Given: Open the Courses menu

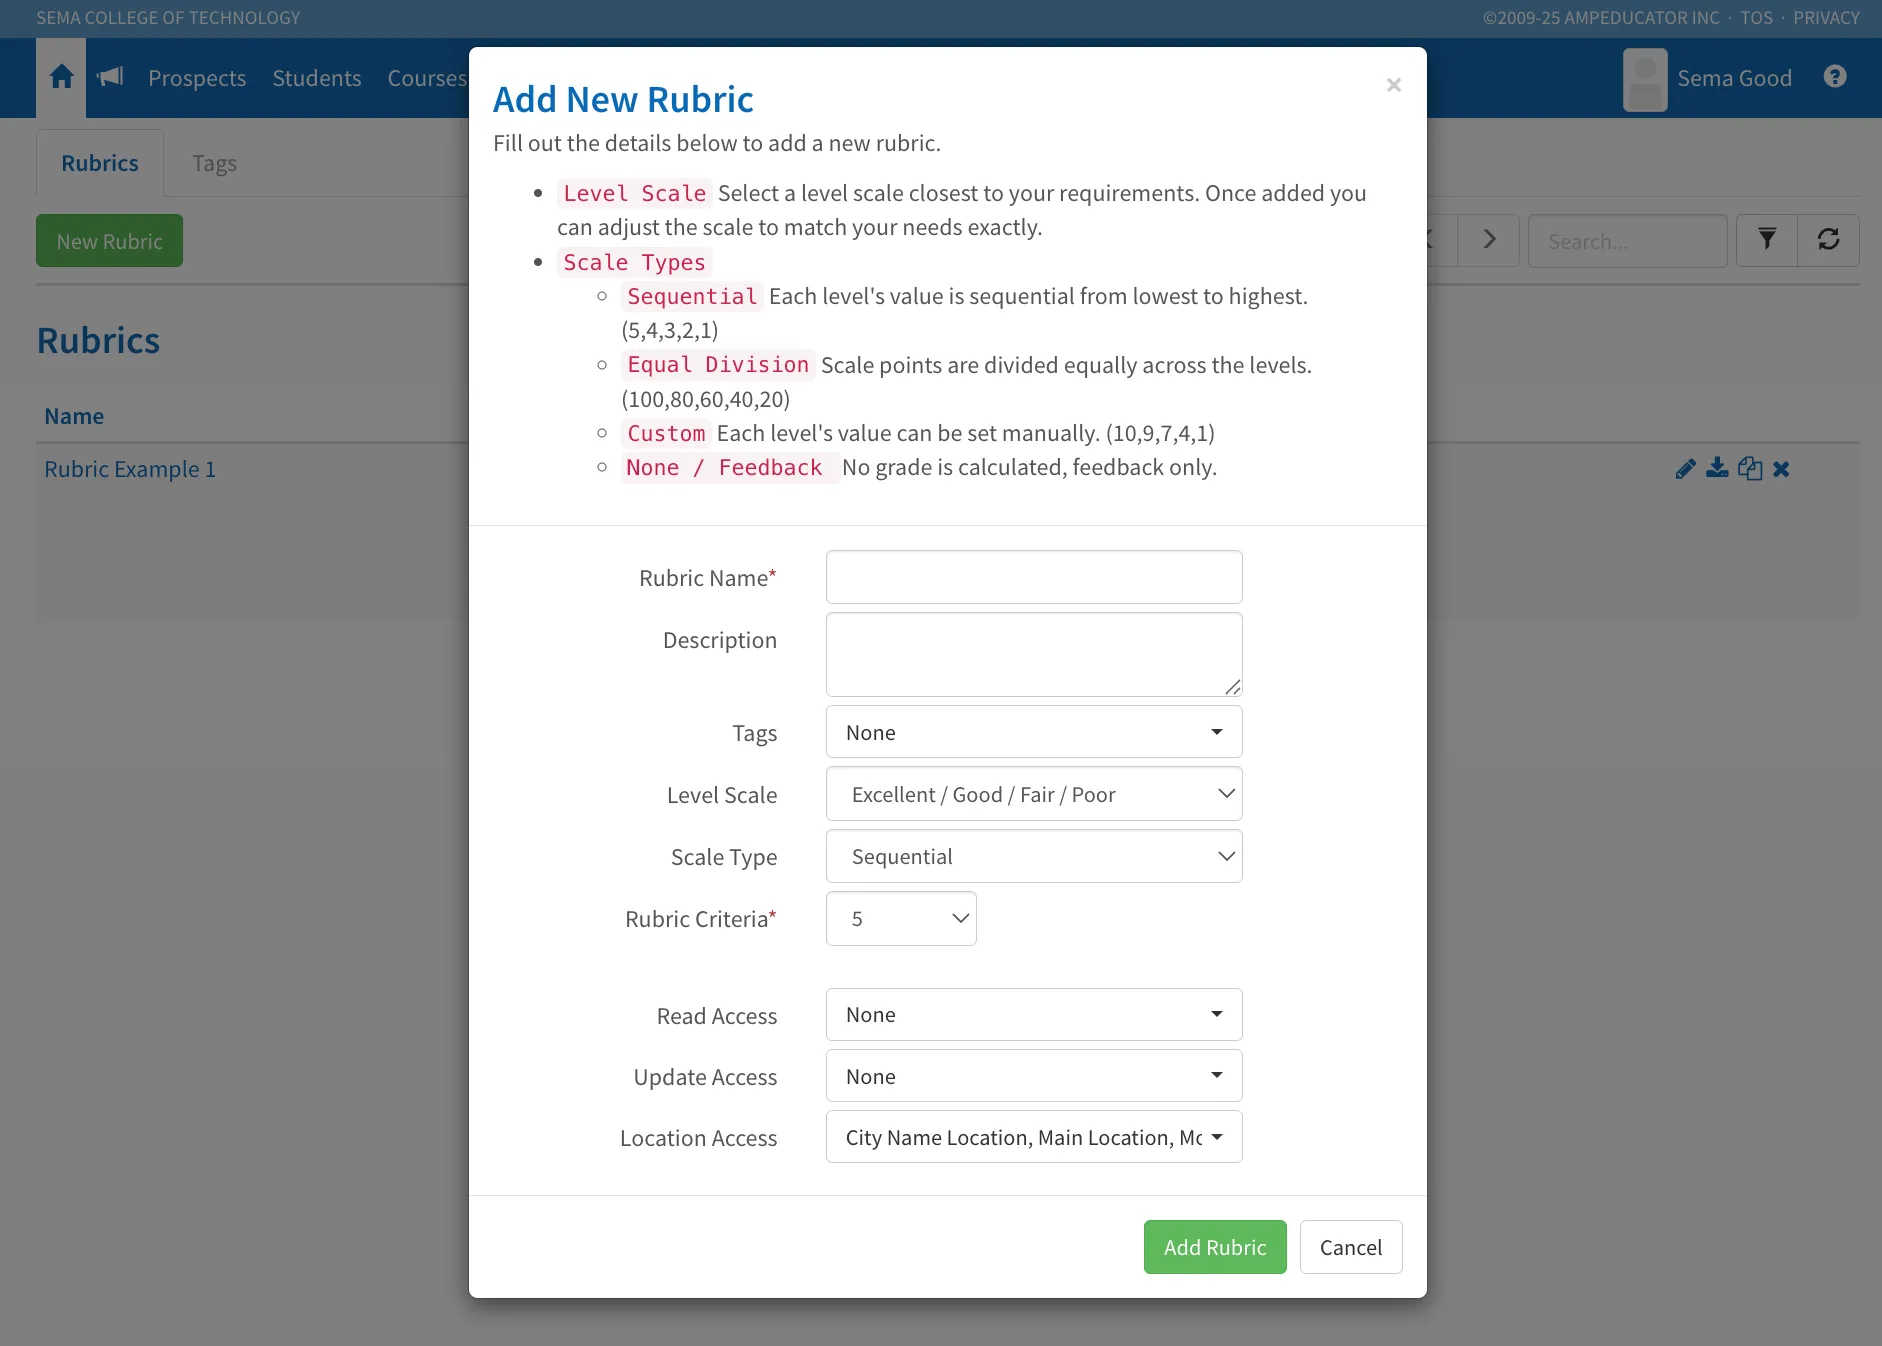Looking at the screenshot, I should pos(427,78).
